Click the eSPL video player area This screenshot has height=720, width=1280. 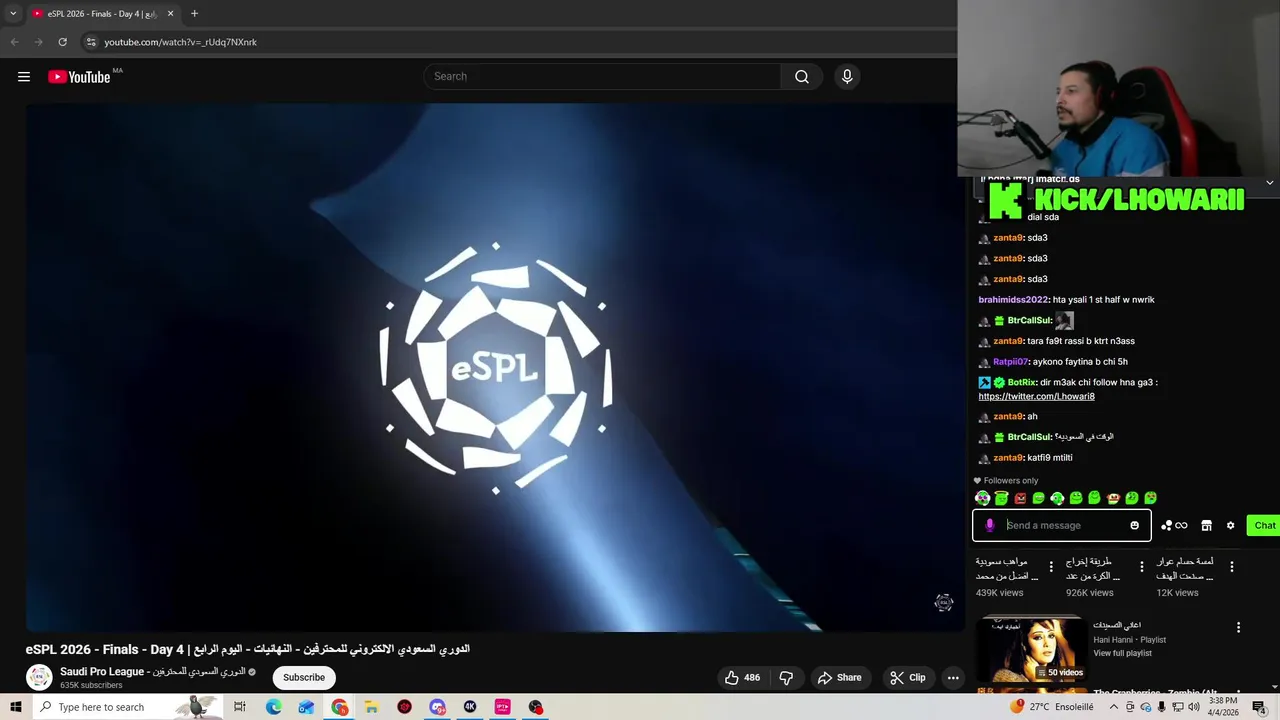[x=495, y=367]
